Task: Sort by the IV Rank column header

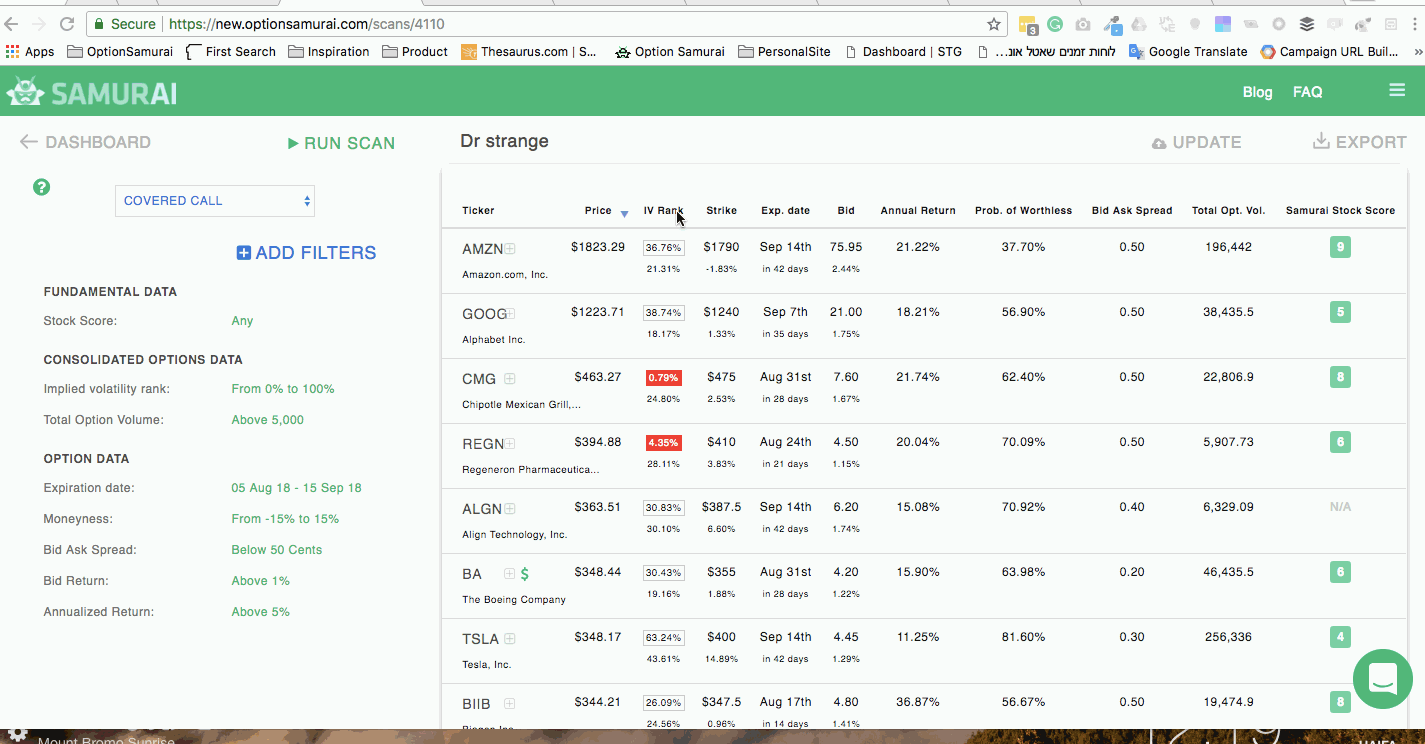Action: pyautogui.click(x=663, y=211)
